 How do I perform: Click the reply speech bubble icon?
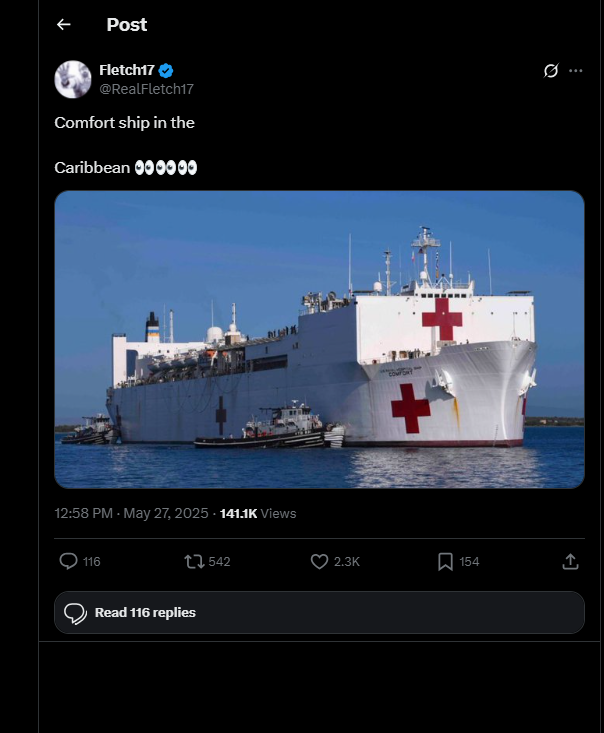pos(69,562)
